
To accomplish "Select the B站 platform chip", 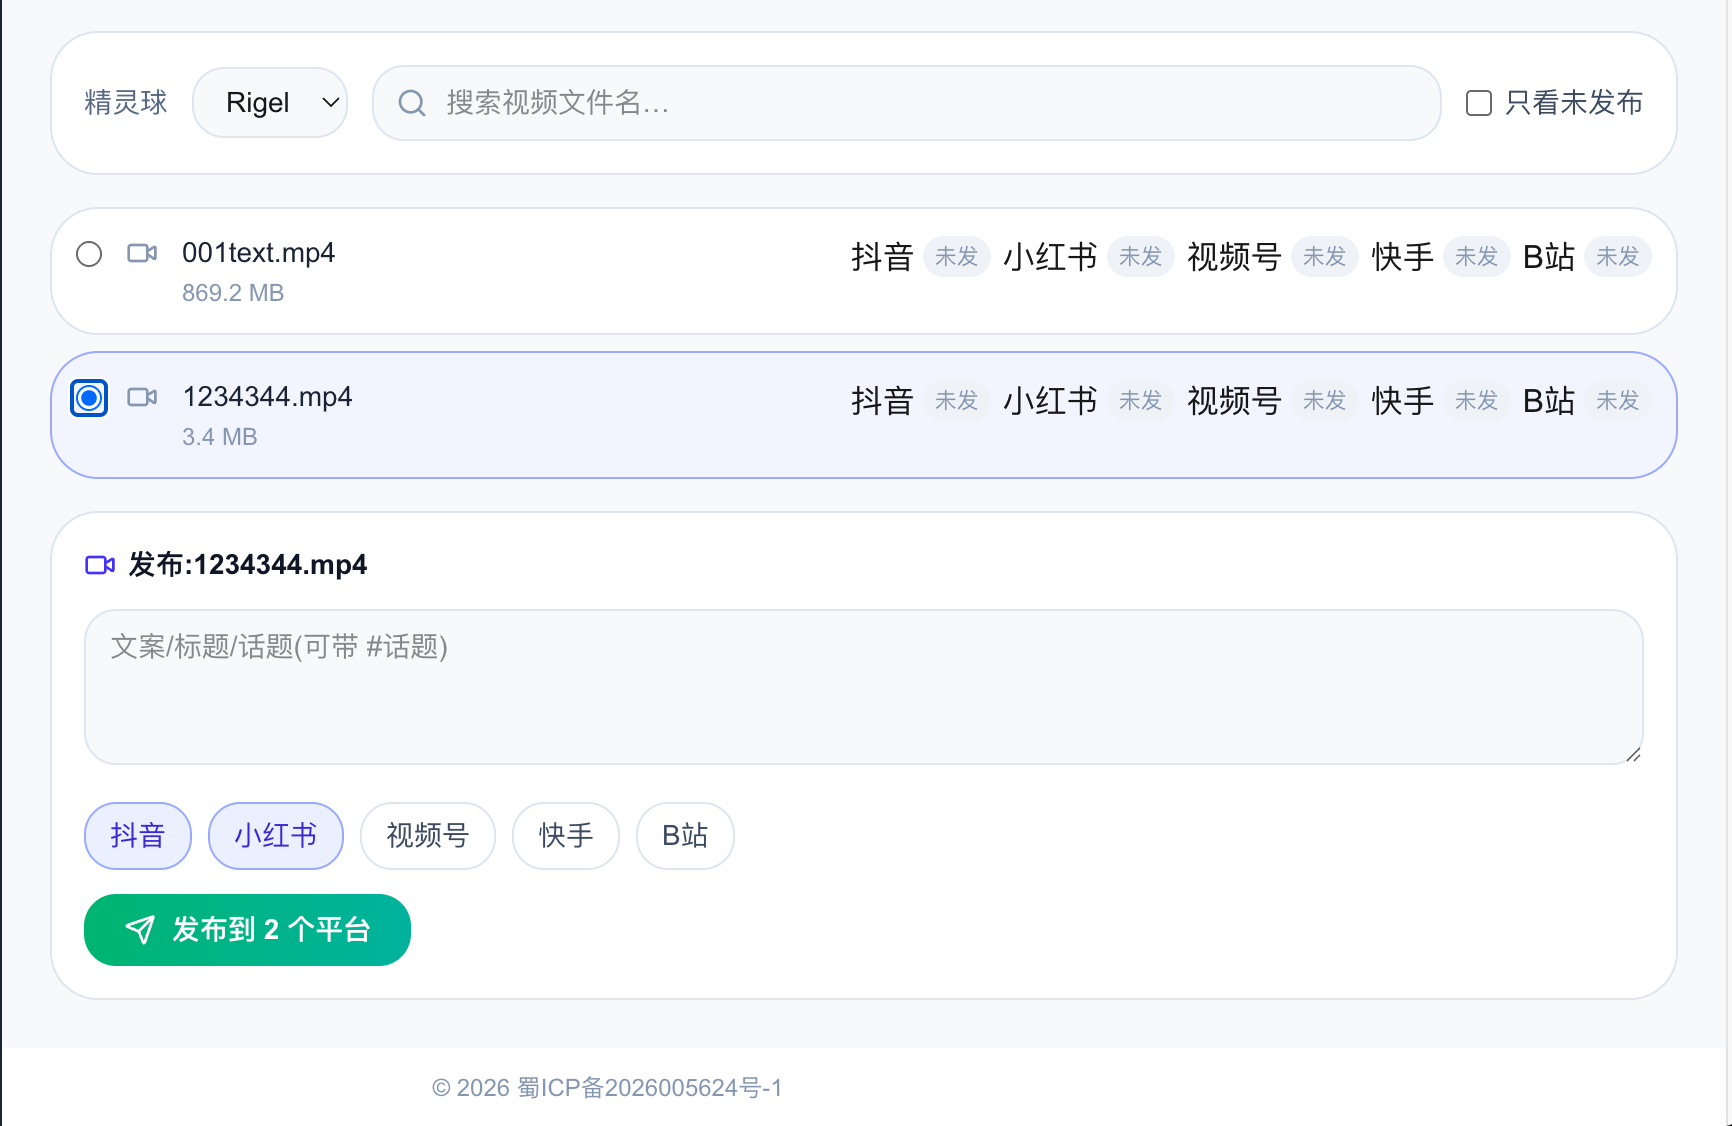I will pyautogui.click(x=685, y=836).
